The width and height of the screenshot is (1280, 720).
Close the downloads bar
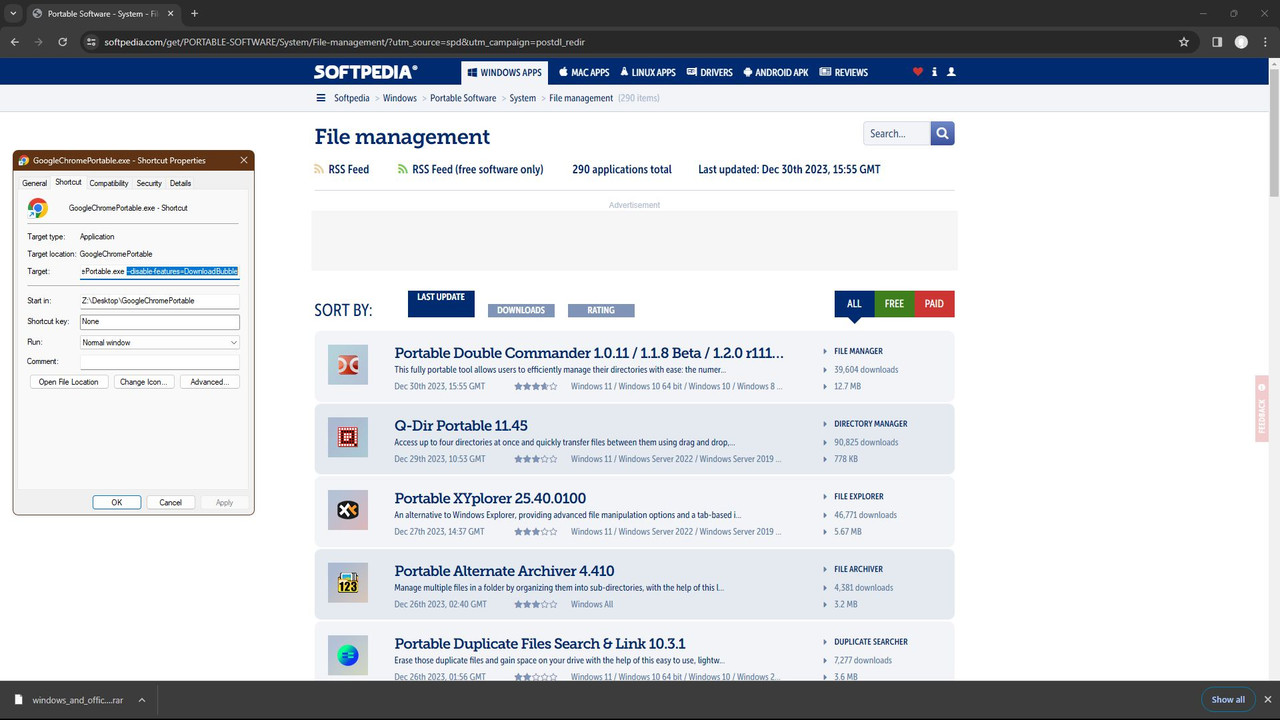click(x=1268, y=699)
